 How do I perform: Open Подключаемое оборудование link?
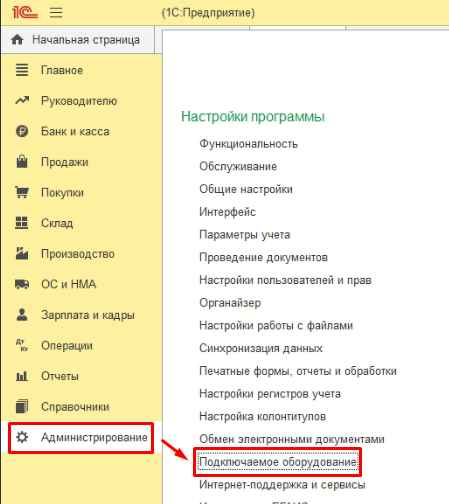point(278,462)
